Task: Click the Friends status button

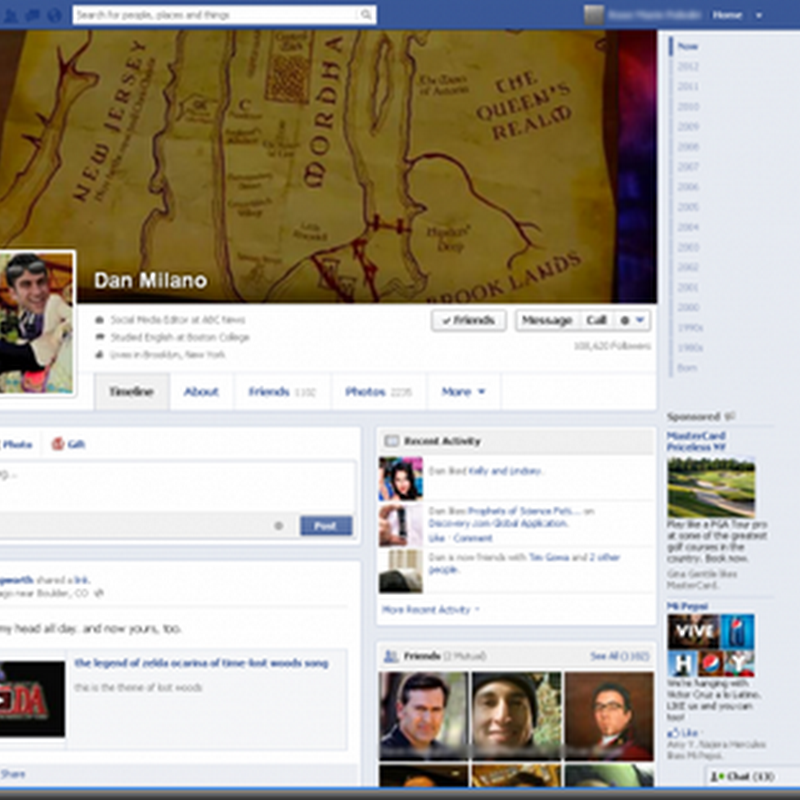Action: [469, 320]
